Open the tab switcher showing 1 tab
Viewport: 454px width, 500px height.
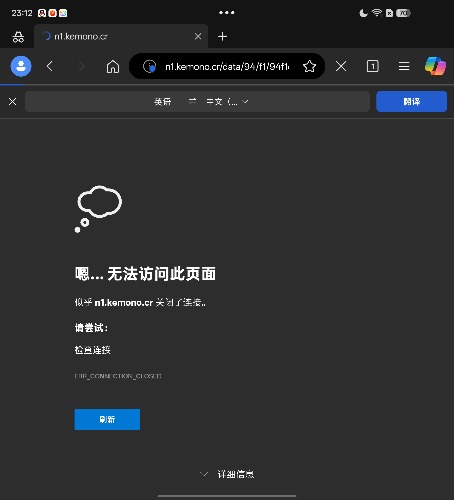372,66
